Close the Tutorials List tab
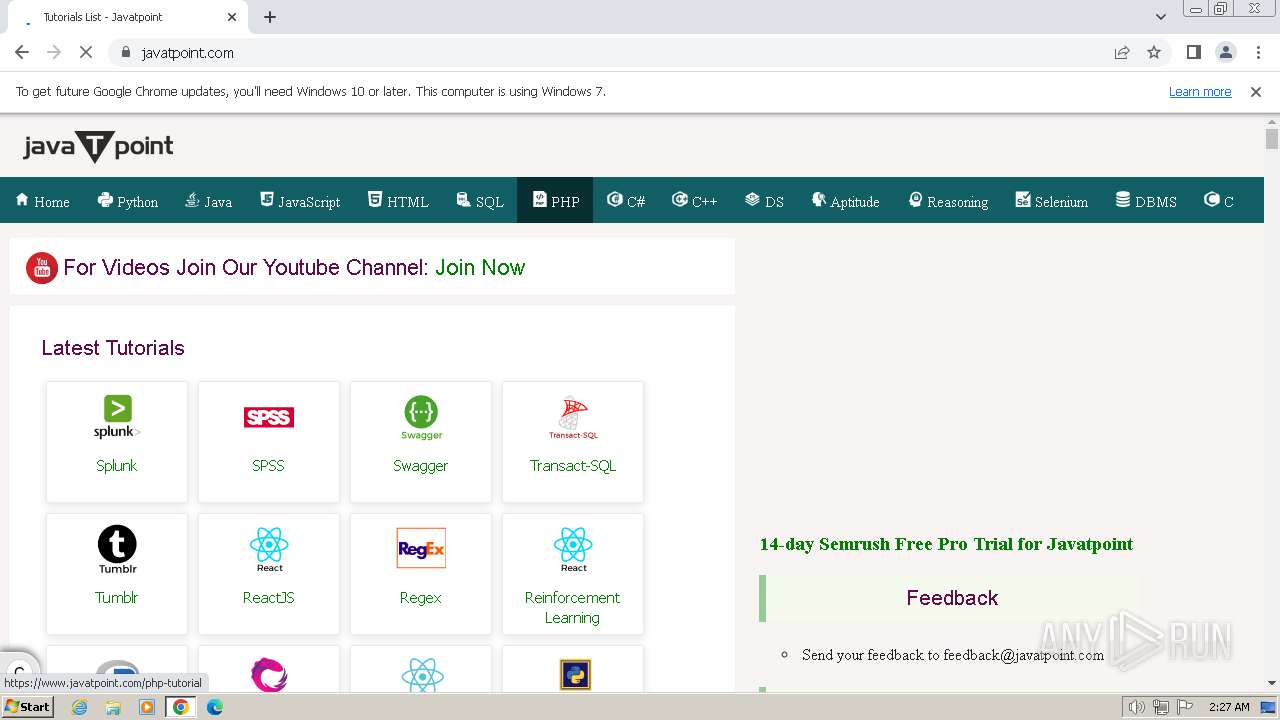1280x720 pixels. tap(232, 17)
